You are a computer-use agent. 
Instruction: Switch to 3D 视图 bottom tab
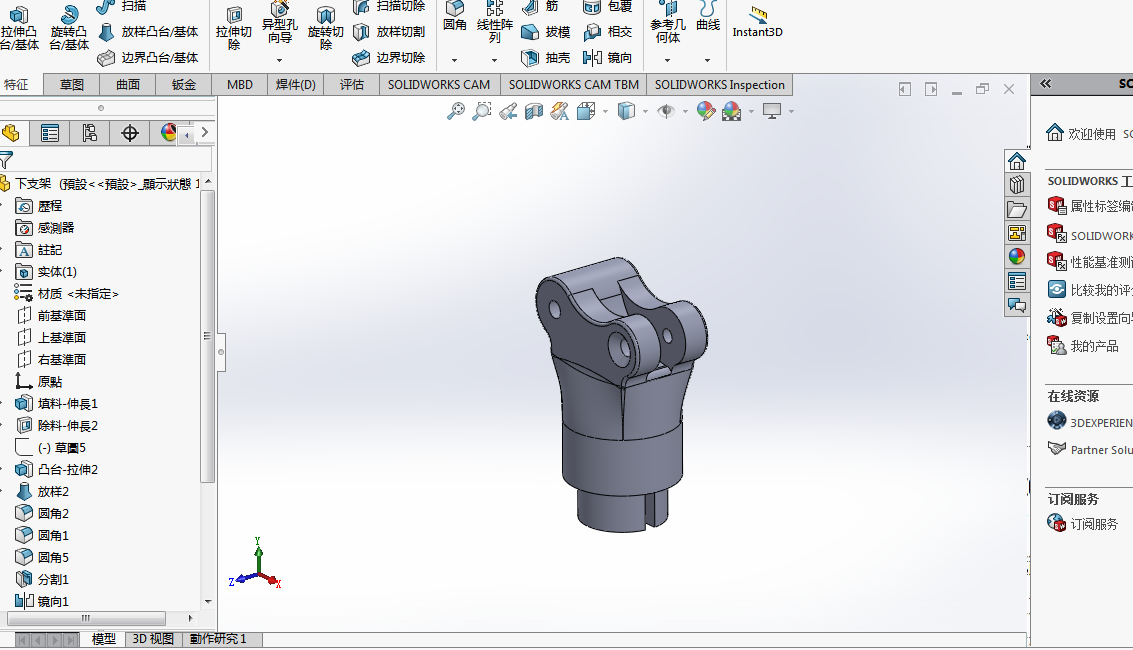tap(152, 639)
